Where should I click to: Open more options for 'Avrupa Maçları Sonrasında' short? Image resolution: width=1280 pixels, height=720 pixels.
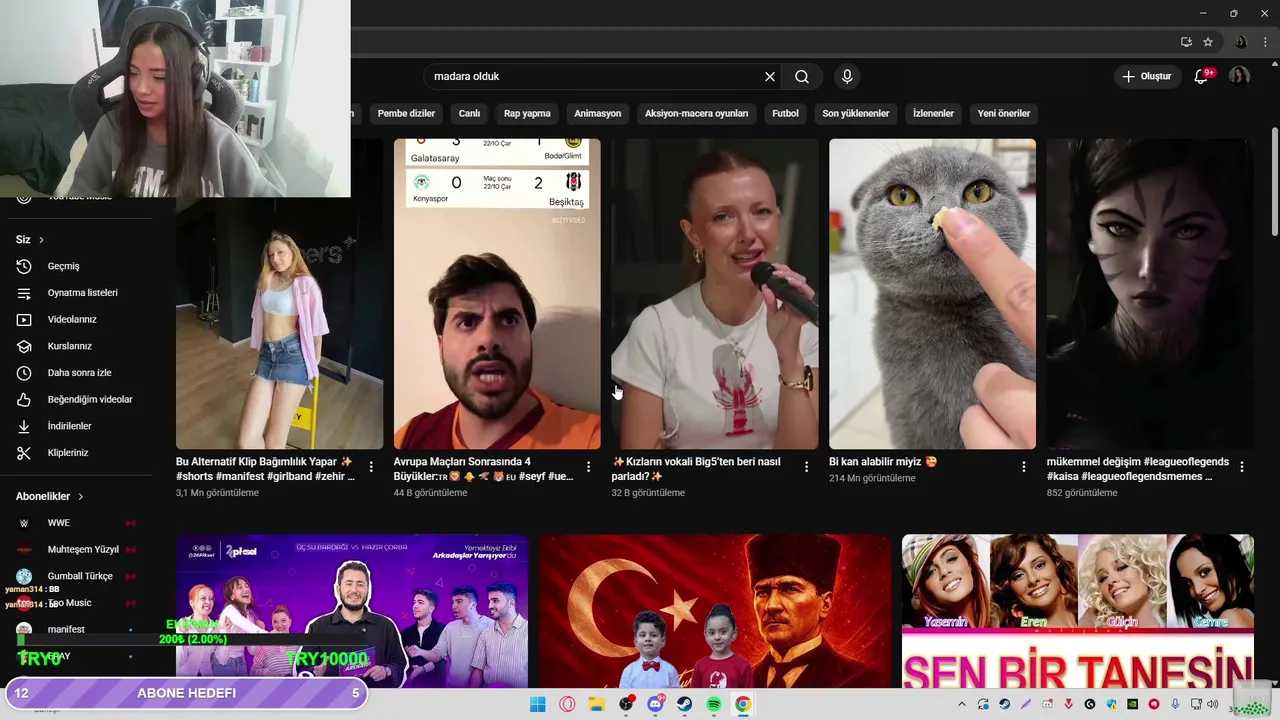pos(588,467)
